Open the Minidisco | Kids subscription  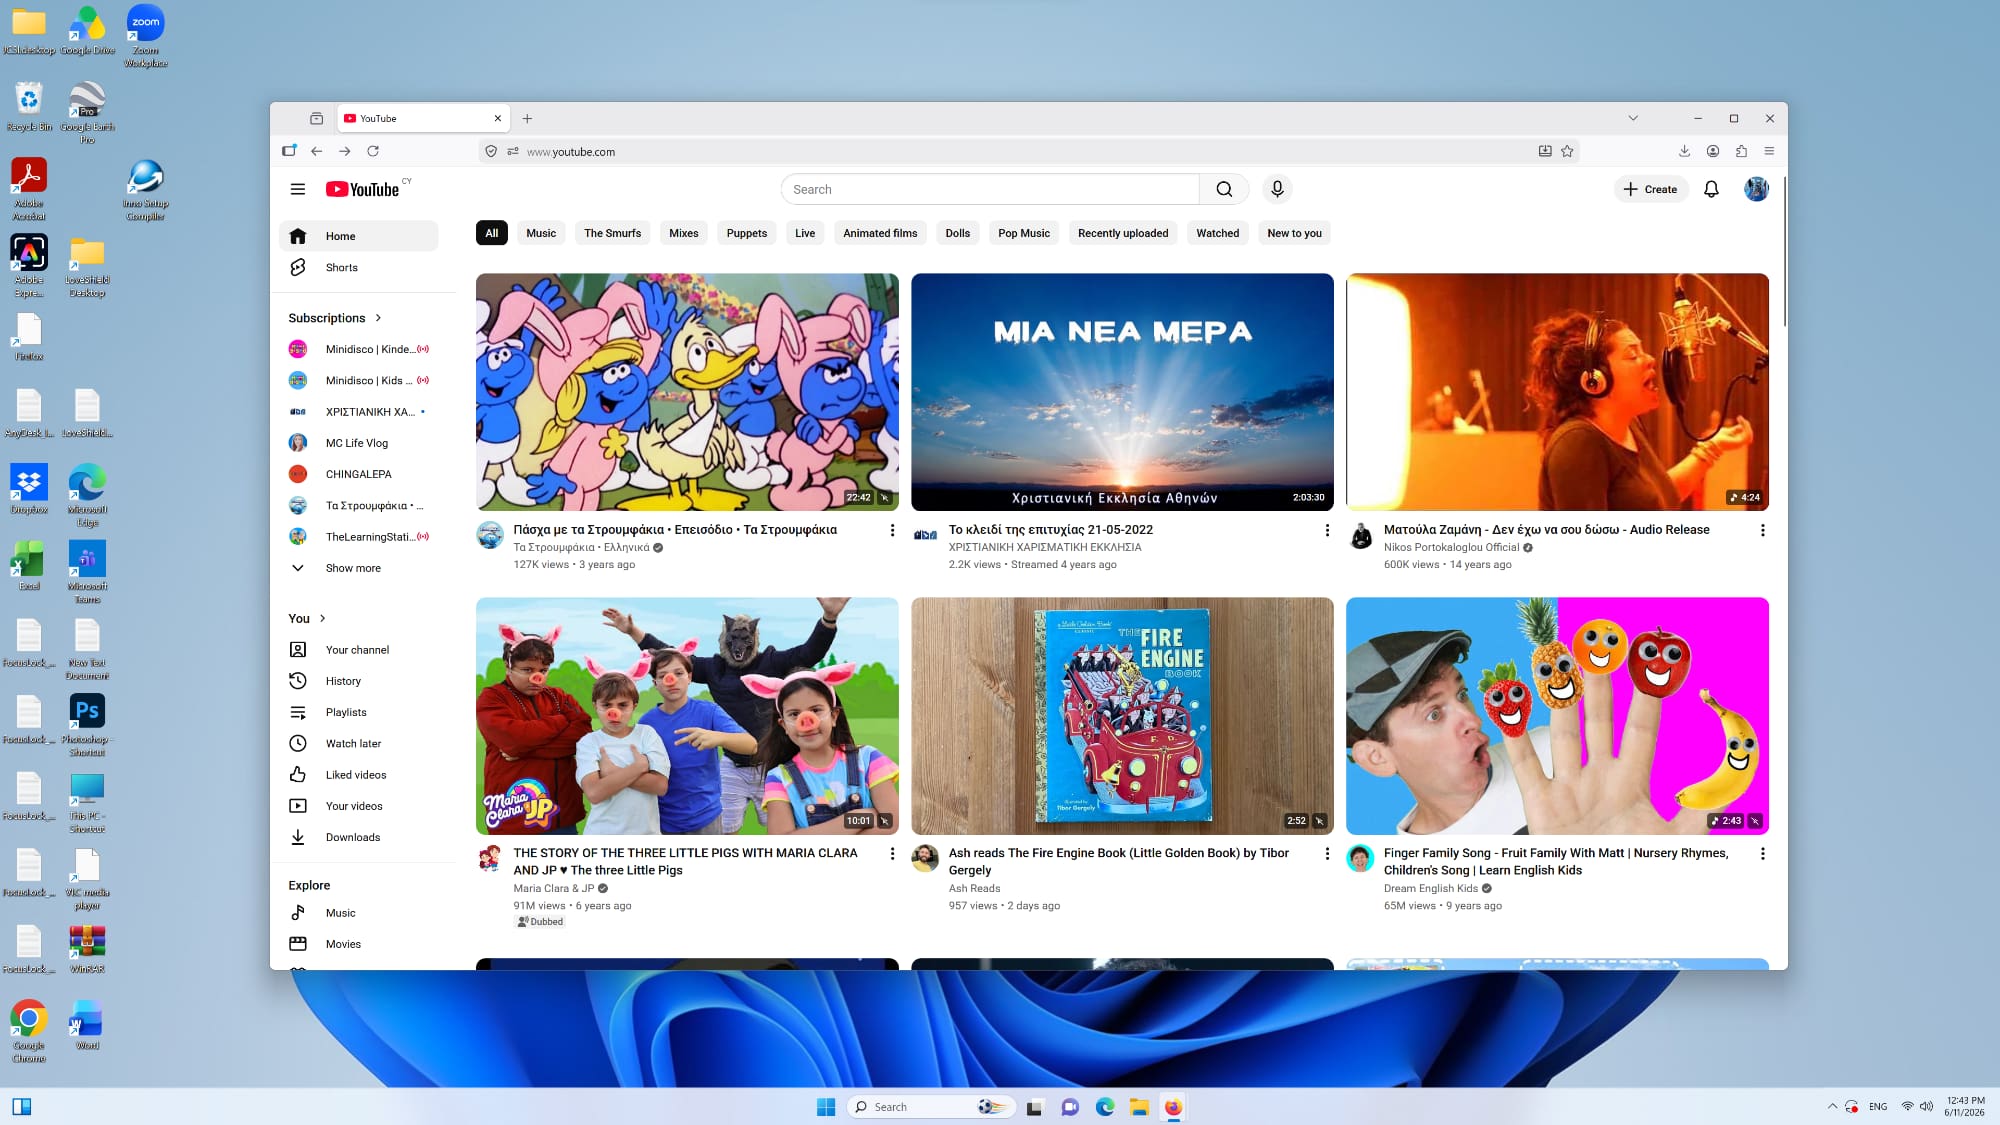click(x=358, y=380)
